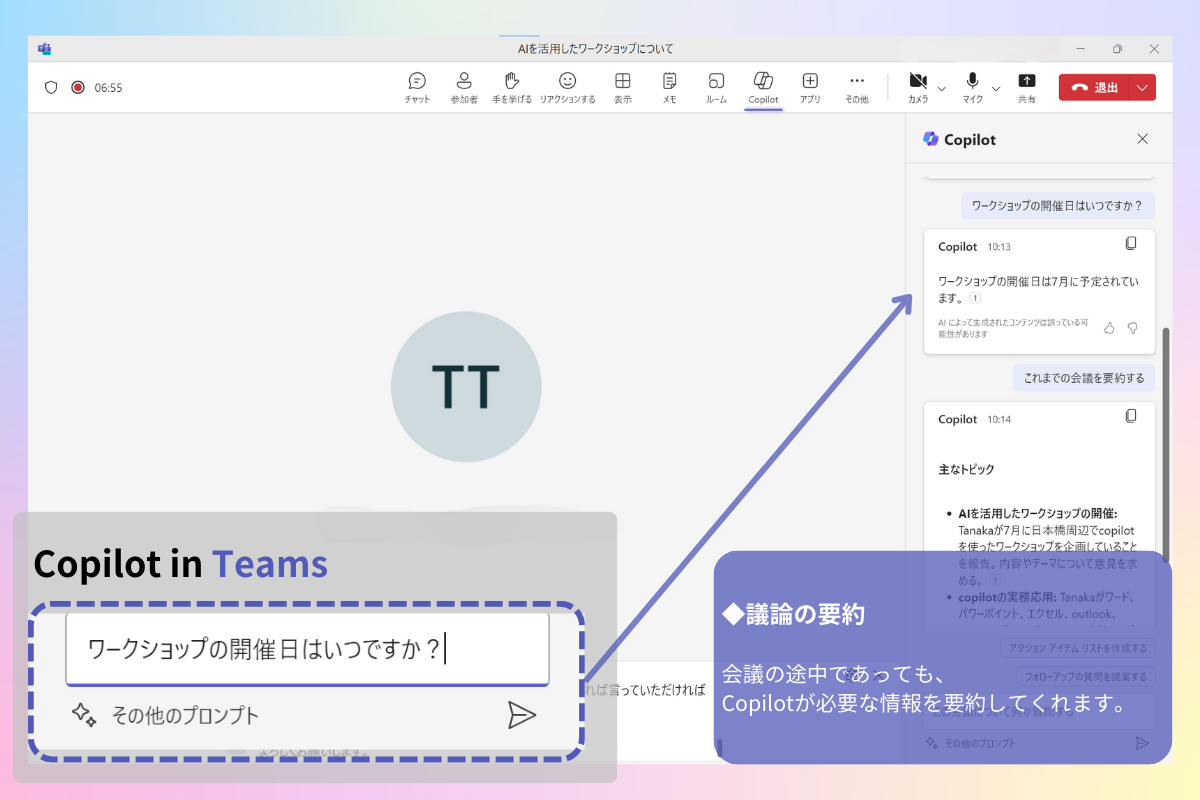Give thumbs down to Copilot answer
This screenshot has height=800, width=1200.
pyautogui.click(x=1133, y=328)
